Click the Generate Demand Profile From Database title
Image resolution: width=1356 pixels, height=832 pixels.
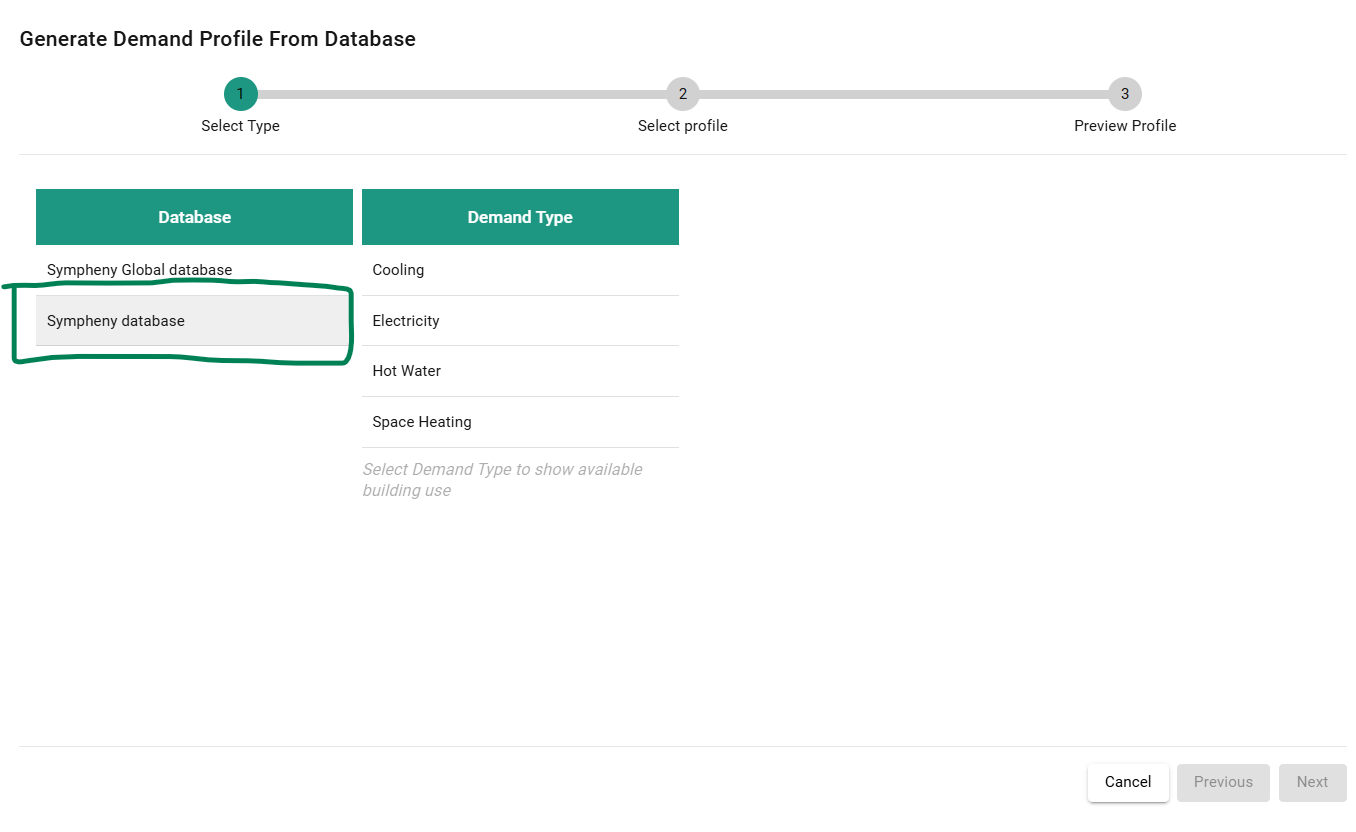coord(218,39)
